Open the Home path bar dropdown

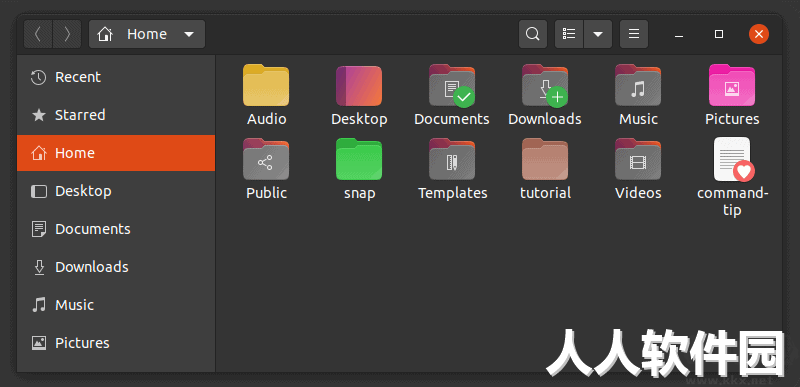coord(189,34)
